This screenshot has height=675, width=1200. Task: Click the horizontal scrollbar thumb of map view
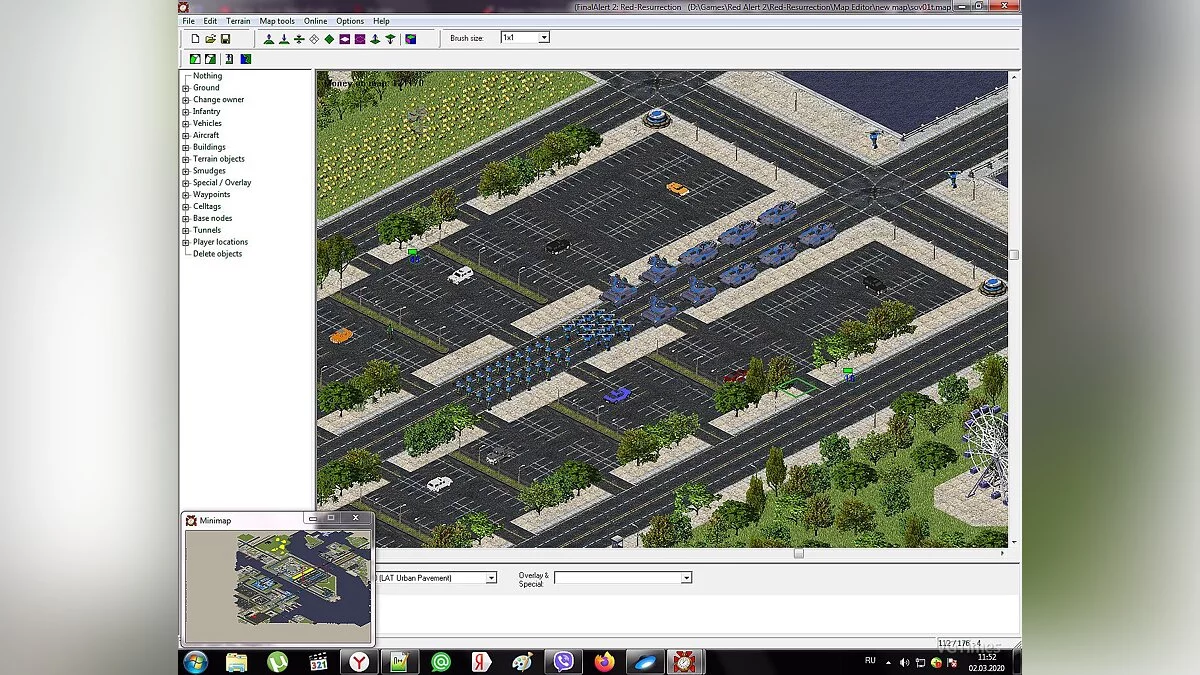click(798, 553)
